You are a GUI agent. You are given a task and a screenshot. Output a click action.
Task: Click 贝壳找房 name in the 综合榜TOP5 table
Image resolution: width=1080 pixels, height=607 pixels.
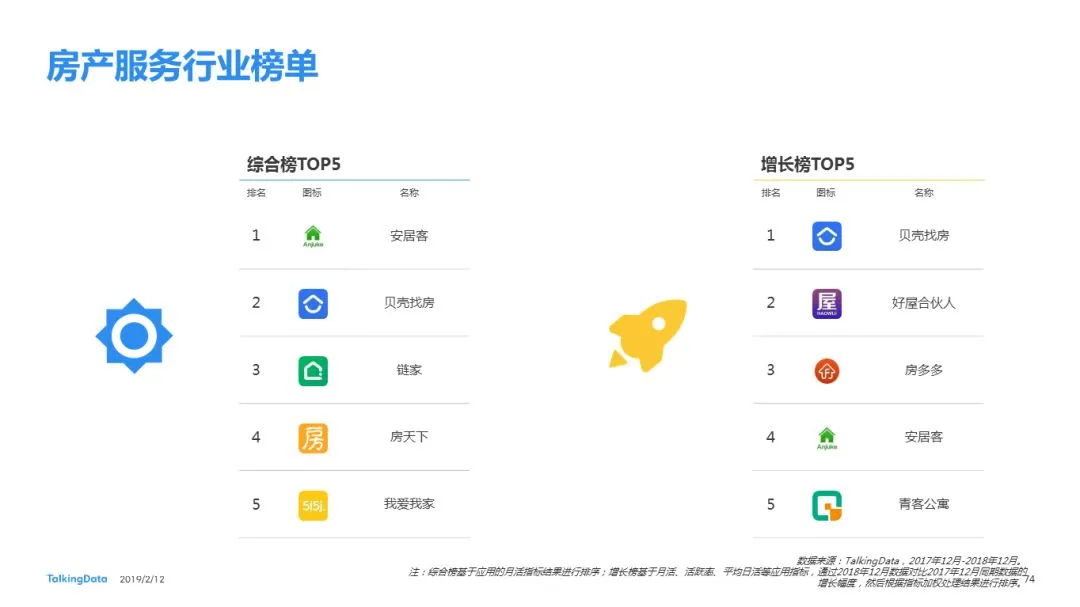pyautogui.click(x=409, y=302)
